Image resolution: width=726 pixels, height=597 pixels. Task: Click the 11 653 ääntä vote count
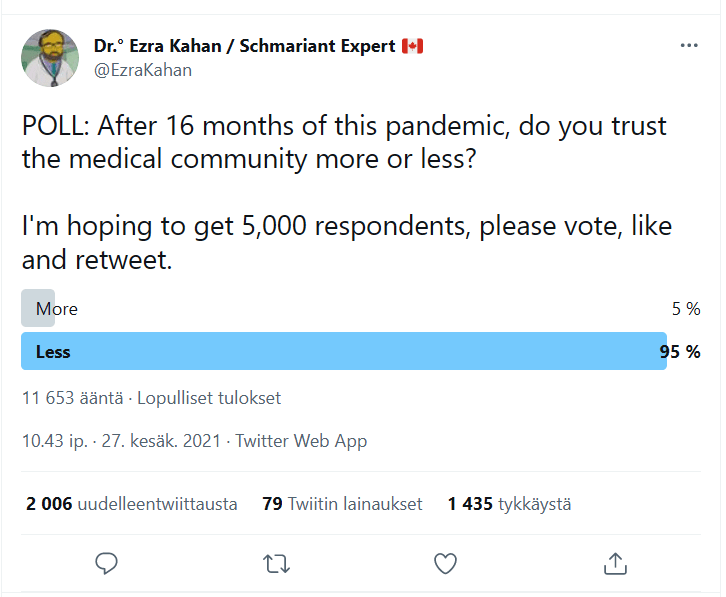point(72,398)
